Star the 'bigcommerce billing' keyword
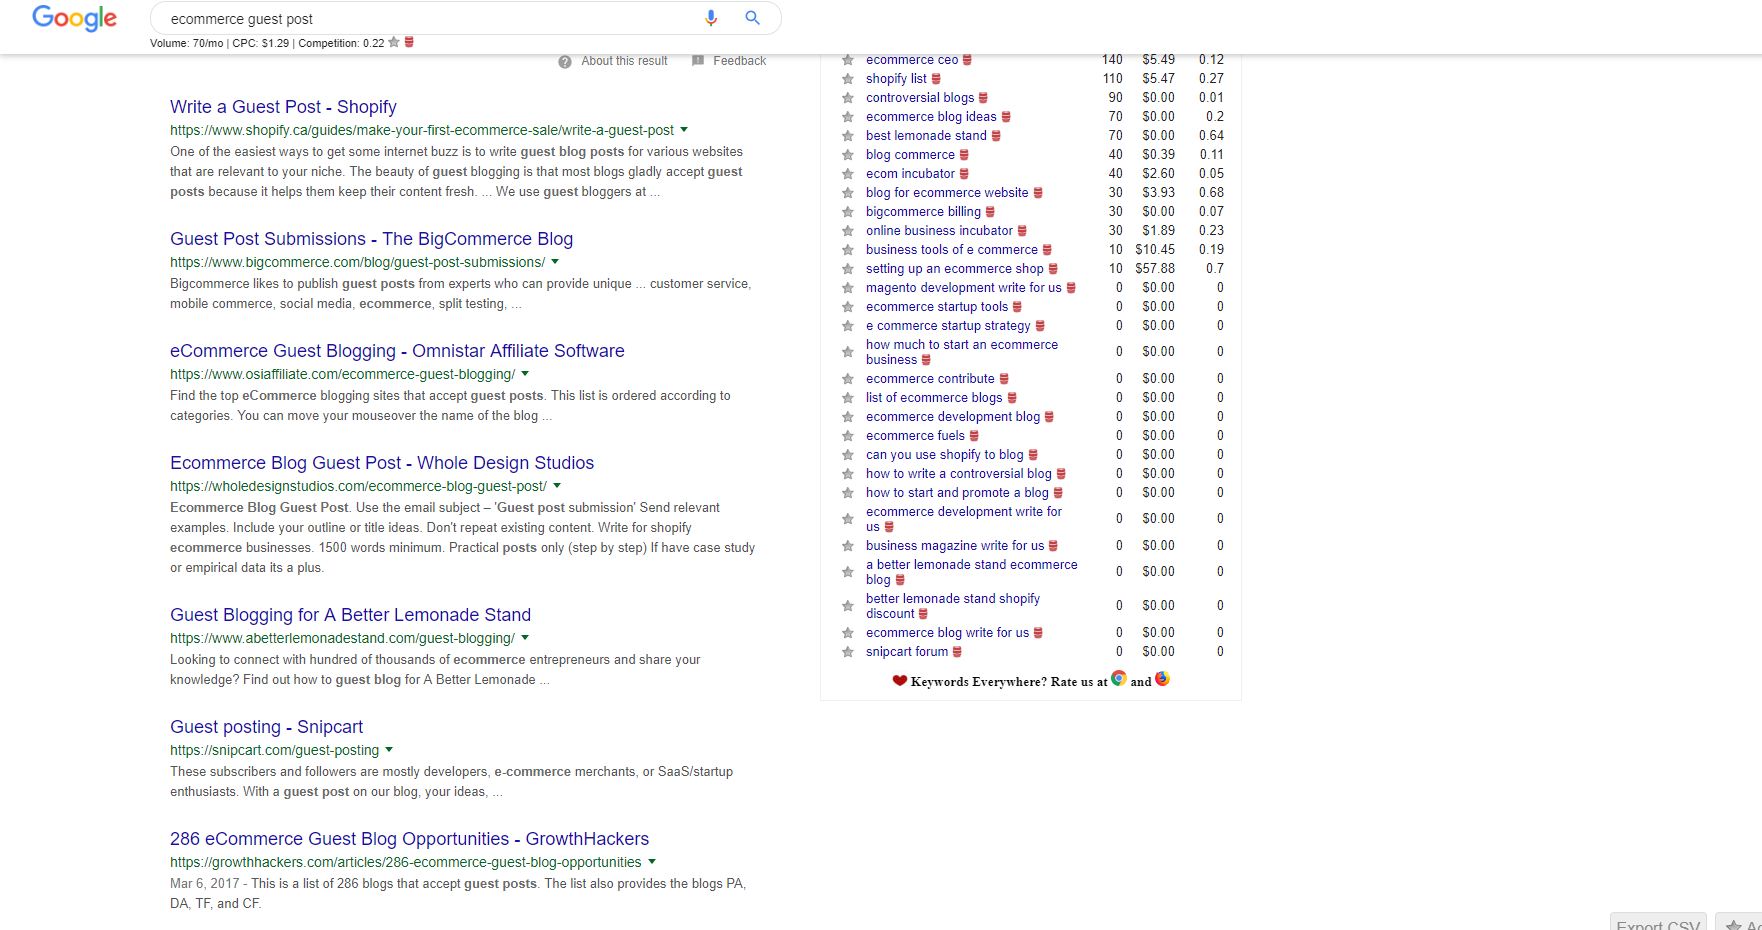The width and height of the screenshot is (1762, 930). (848, 212)
